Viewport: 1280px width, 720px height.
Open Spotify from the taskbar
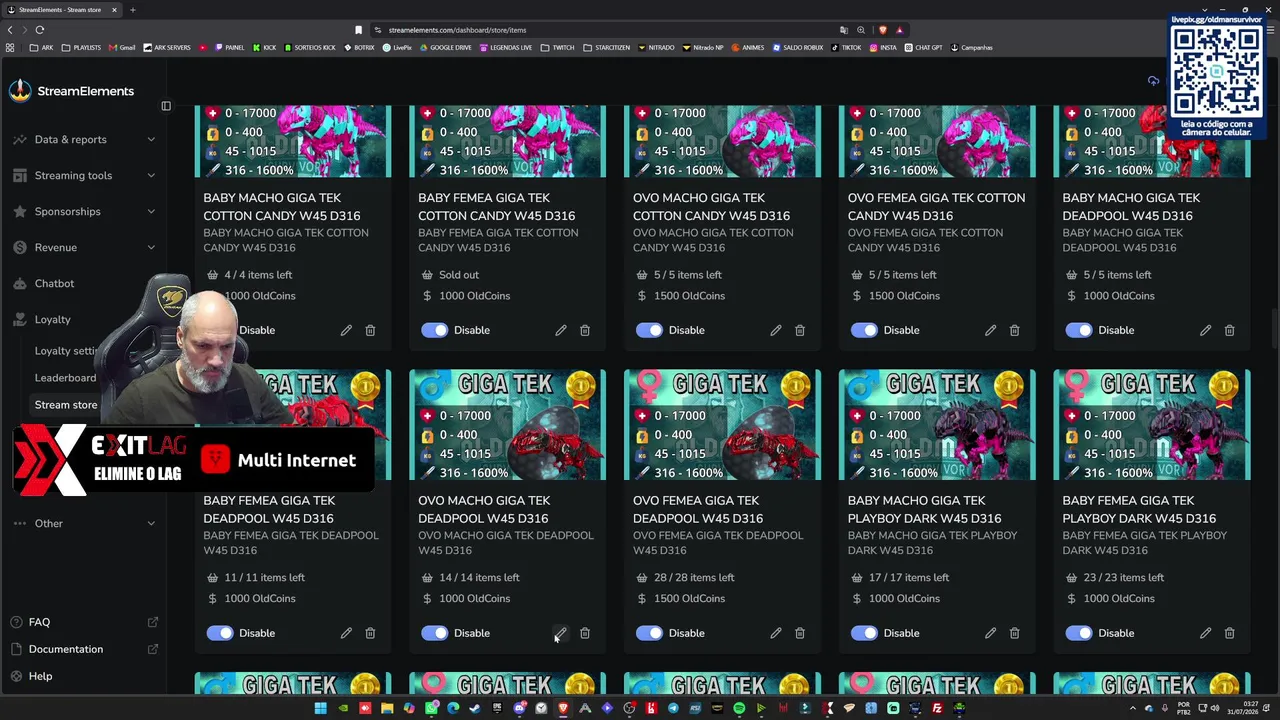point(739,708)
